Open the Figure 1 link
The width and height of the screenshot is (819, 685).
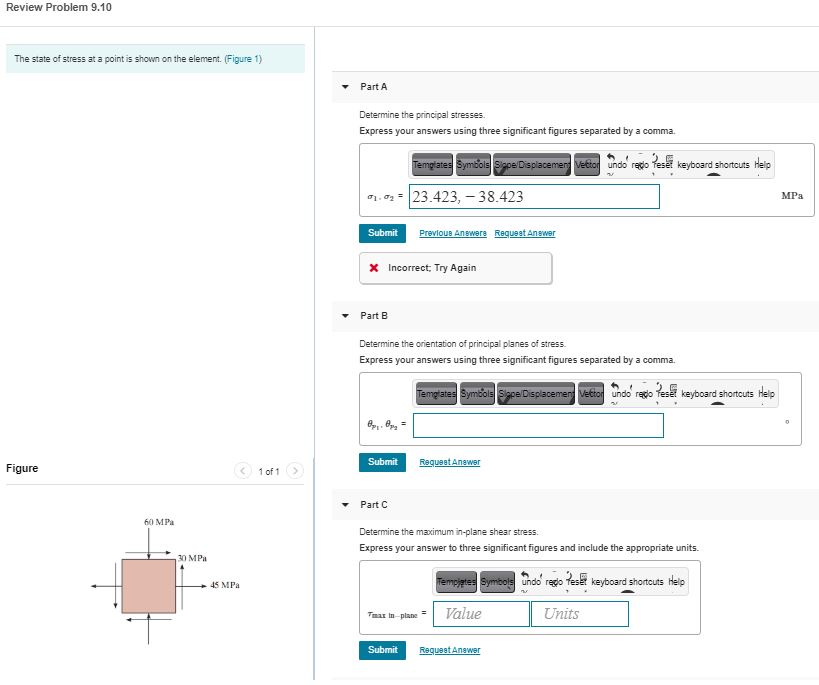[243, 59]
